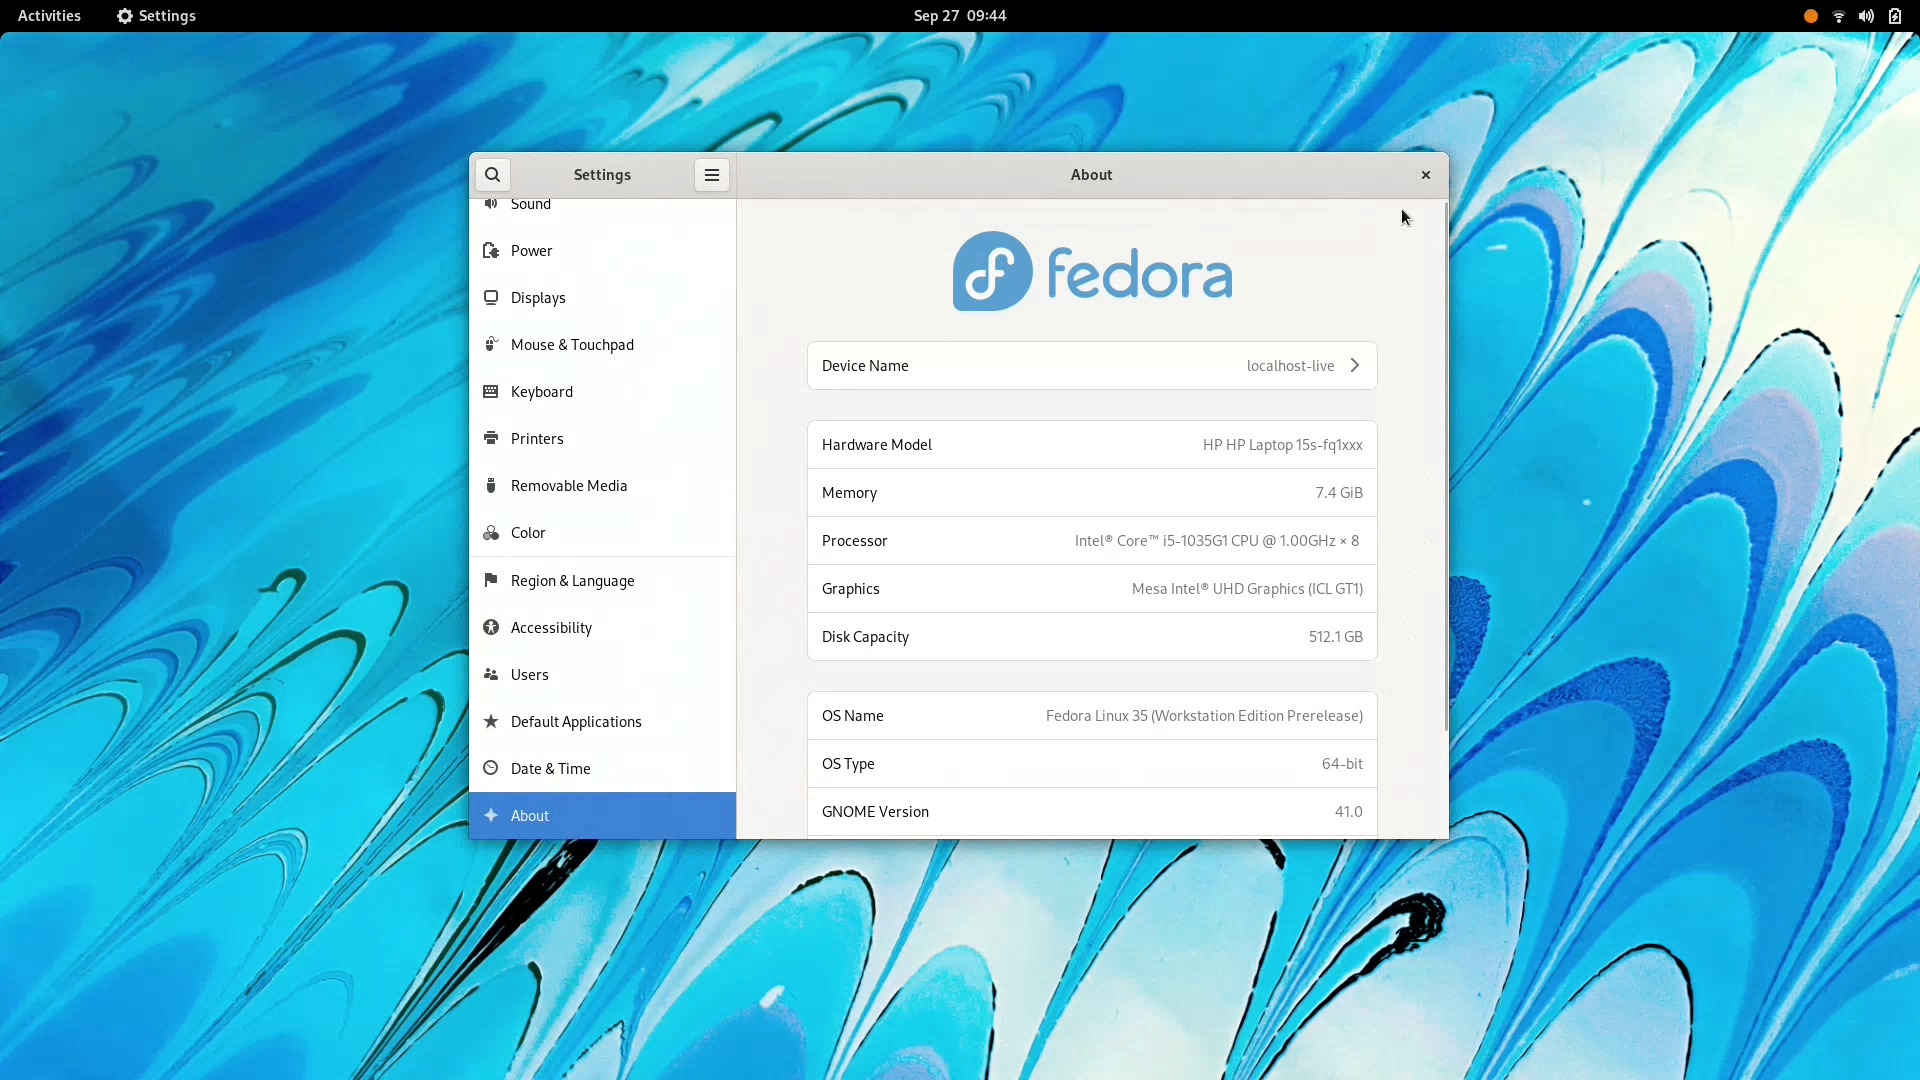This screenshot has height=1080, width=1920.
Task: Select Removable Media in sidebar
Action: pyautogui.click(x=602, y=485)
